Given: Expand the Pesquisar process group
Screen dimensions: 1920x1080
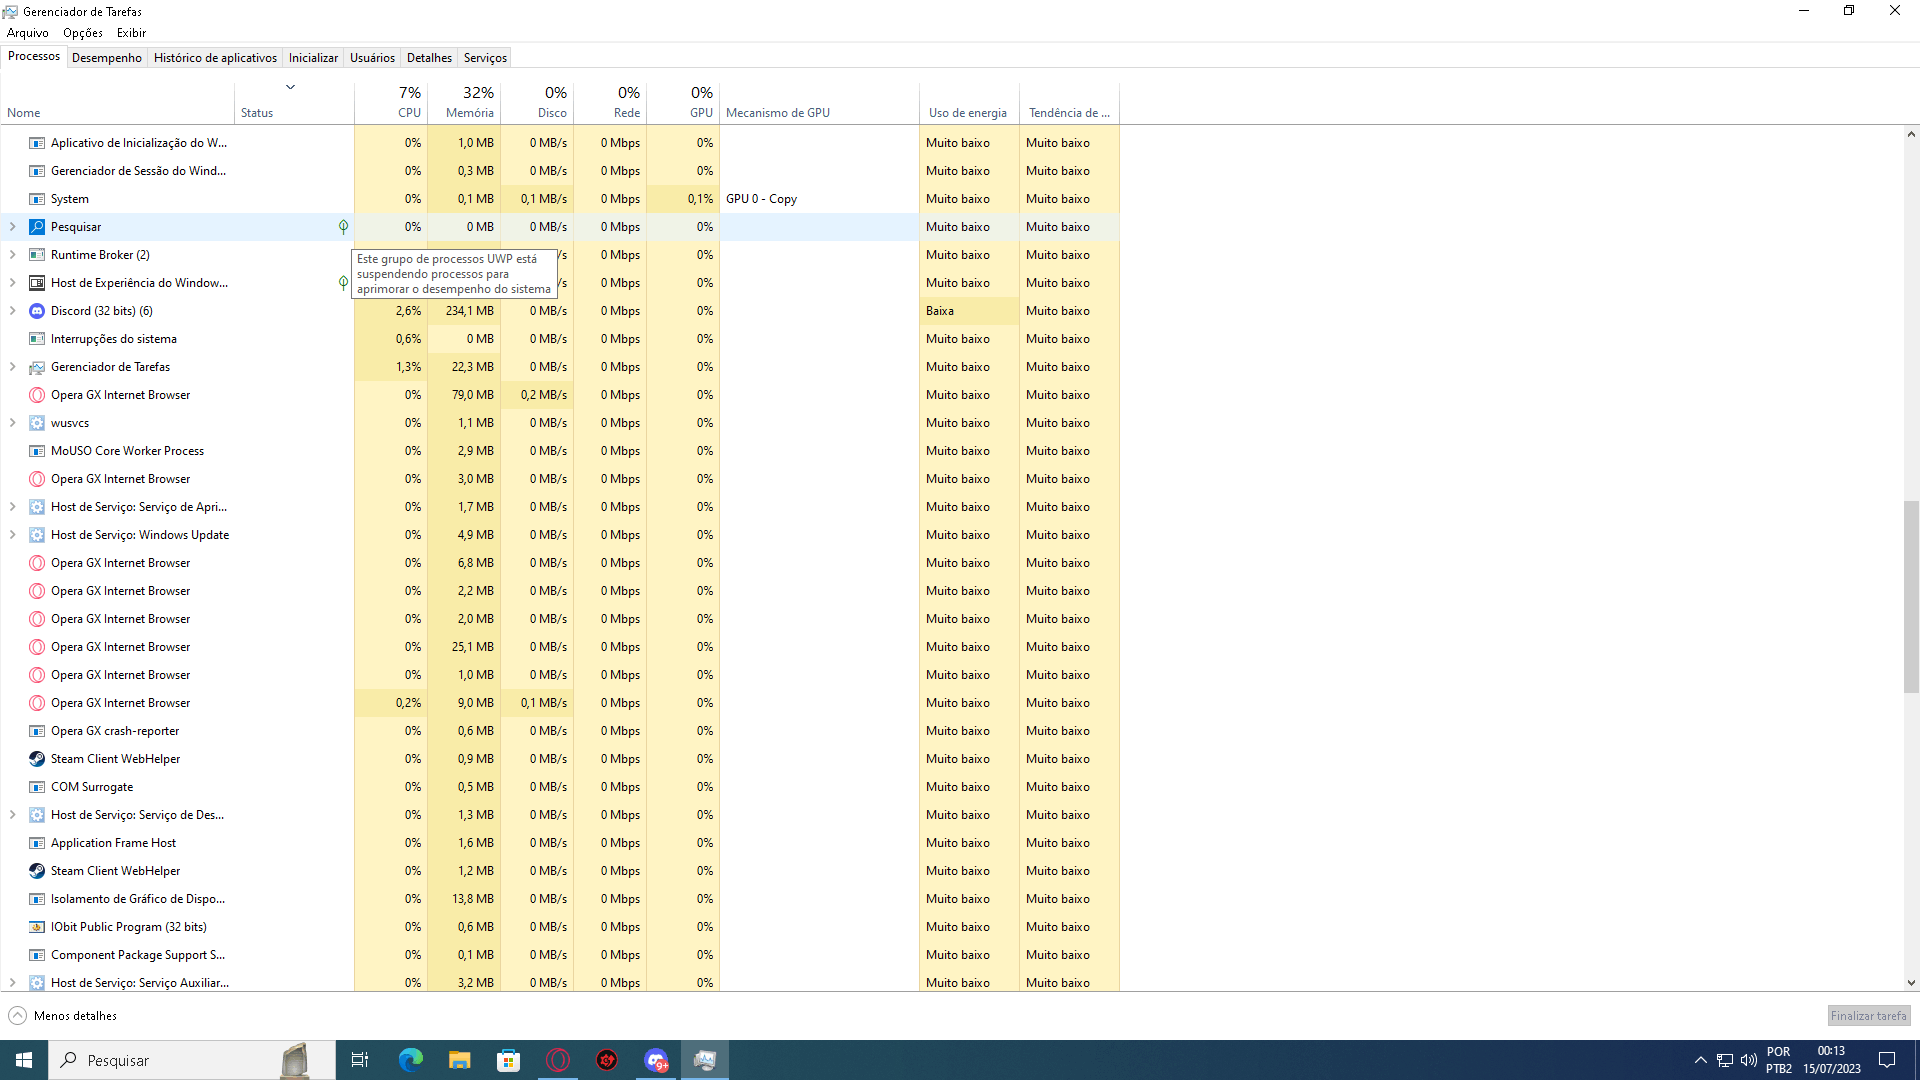Looking at the screenshot, I should (x=13, y=227).
